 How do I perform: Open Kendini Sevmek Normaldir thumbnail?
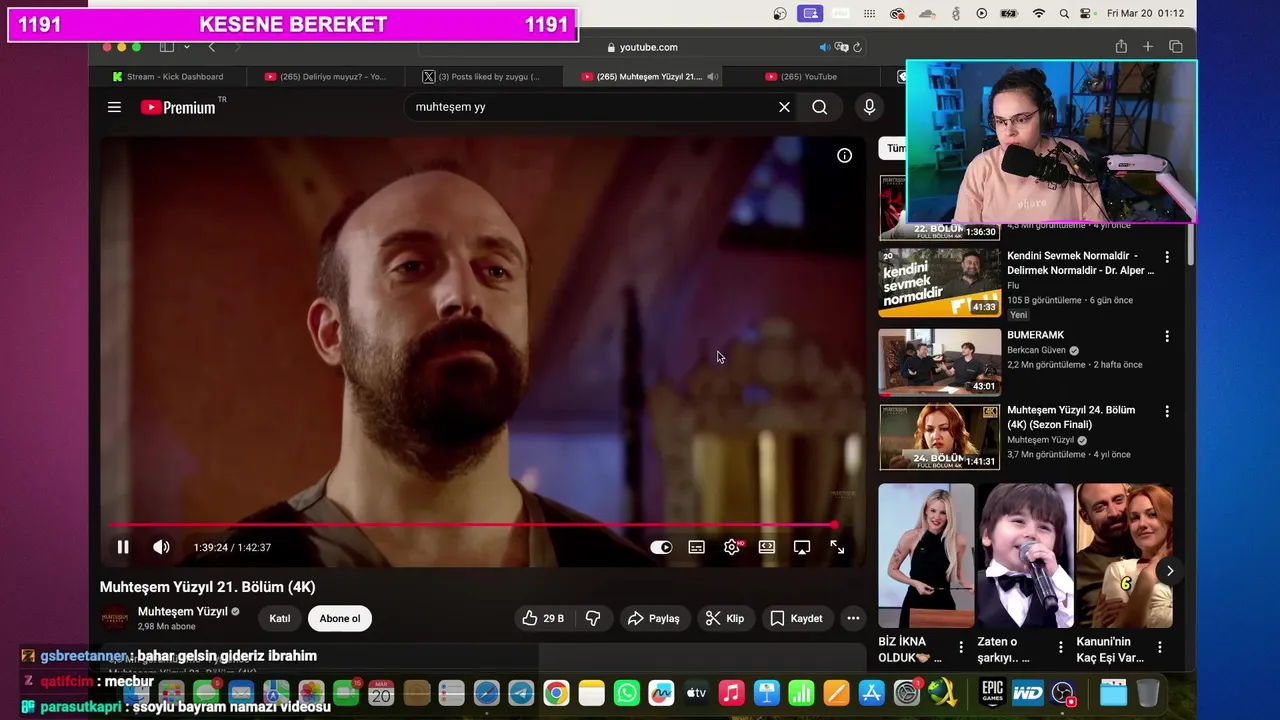[940, 283]
